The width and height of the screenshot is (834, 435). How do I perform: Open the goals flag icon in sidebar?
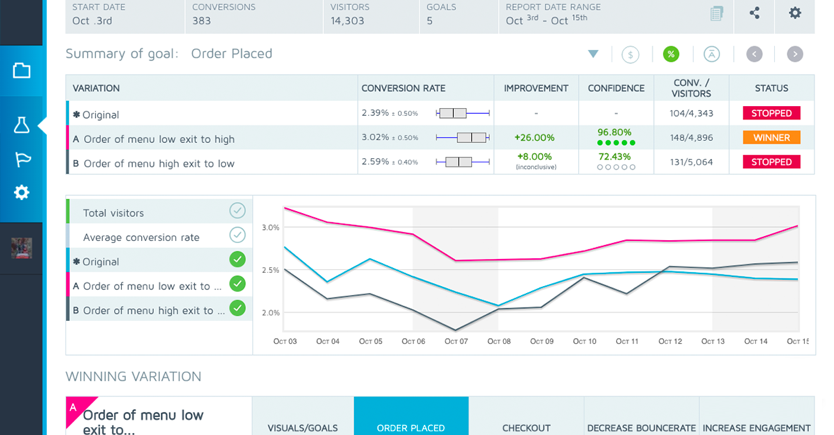pos(21,159)
